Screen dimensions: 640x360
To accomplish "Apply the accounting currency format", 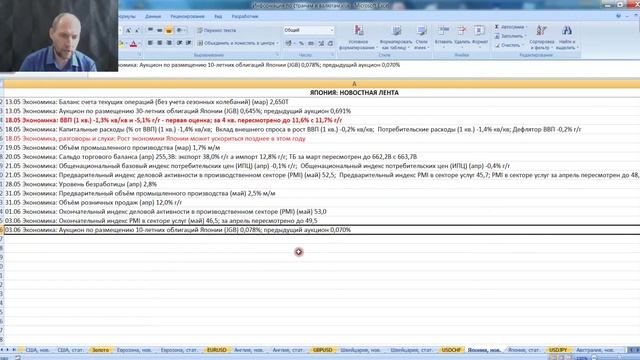I will click(289, 43).
